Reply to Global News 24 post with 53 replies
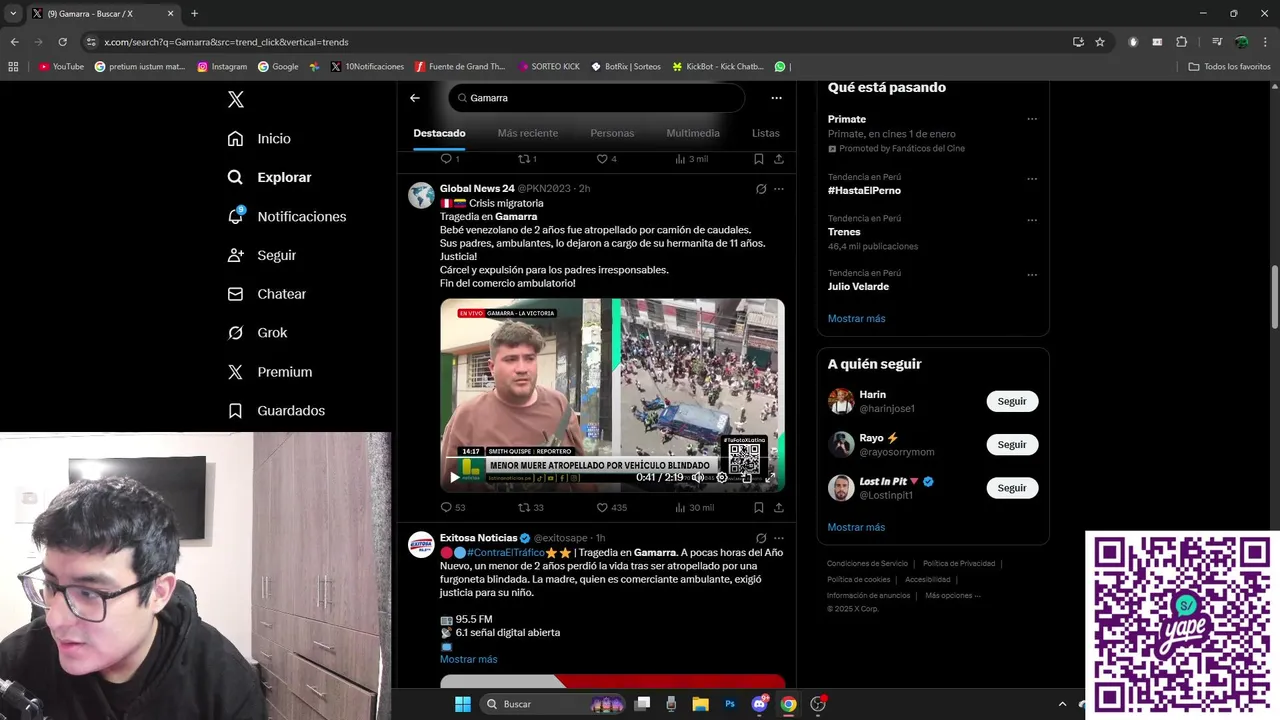Image resolution: width=1280 pixels, height=720 pixels. [x=452, y=507]
